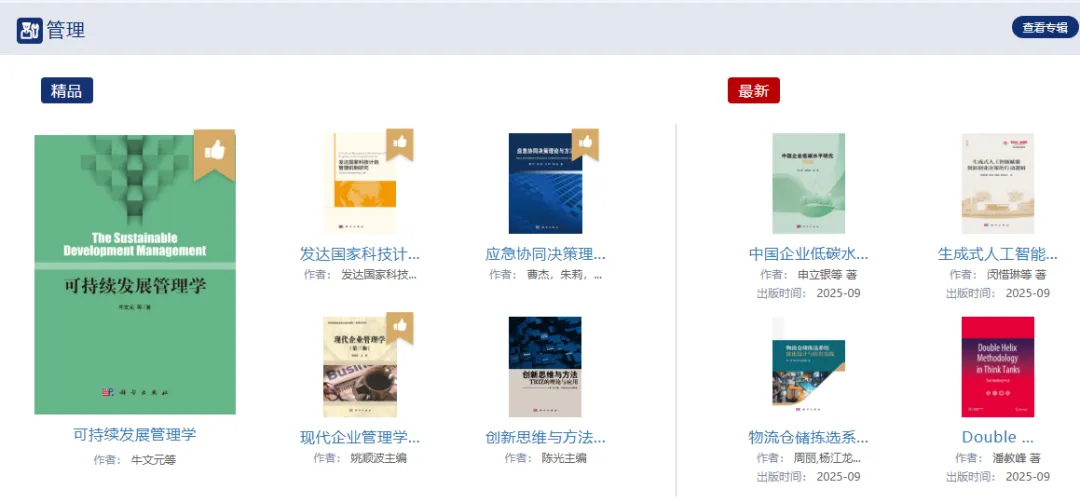Click the 生成式人工智能 book cover thumbnail
Image resolution: width=1080 pixels, height=503 pixels.
998,184
